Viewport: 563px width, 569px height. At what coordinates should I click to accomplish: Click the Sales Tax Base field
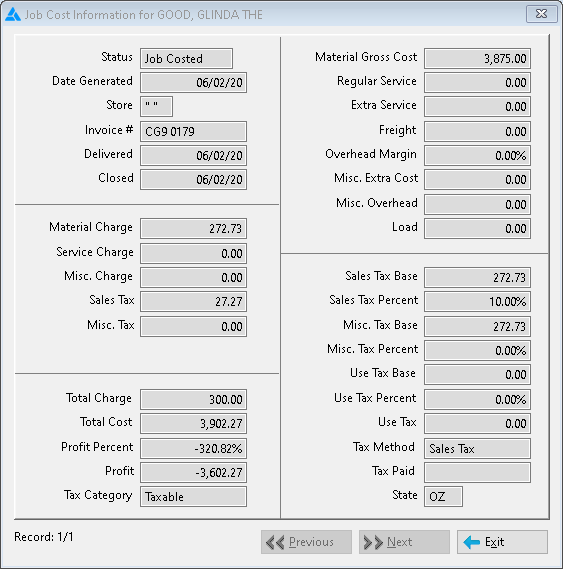477,277
